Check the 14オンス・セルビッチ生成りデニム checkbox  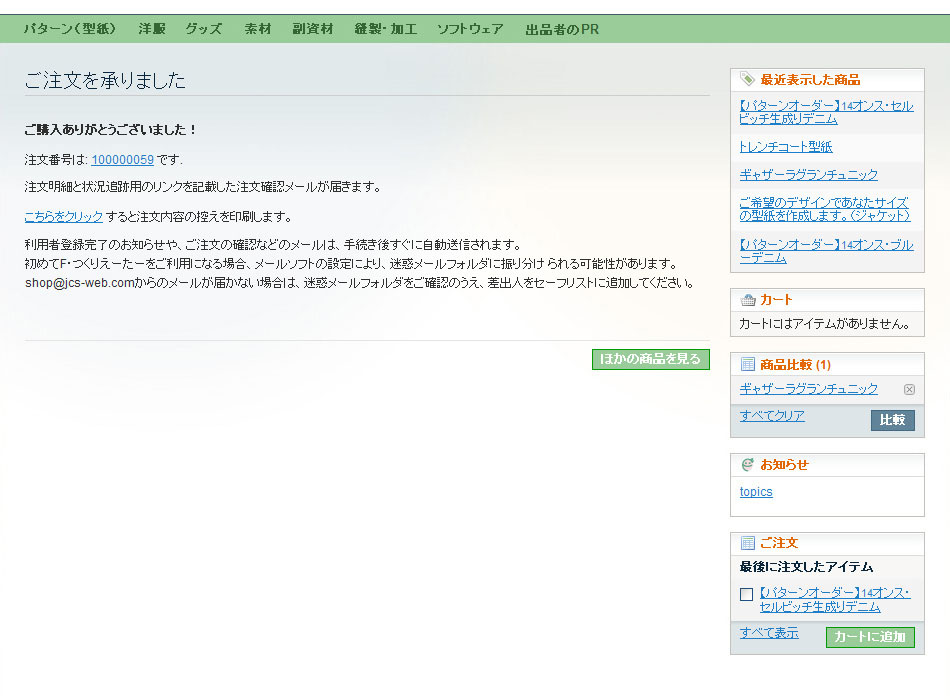(746, 595)
